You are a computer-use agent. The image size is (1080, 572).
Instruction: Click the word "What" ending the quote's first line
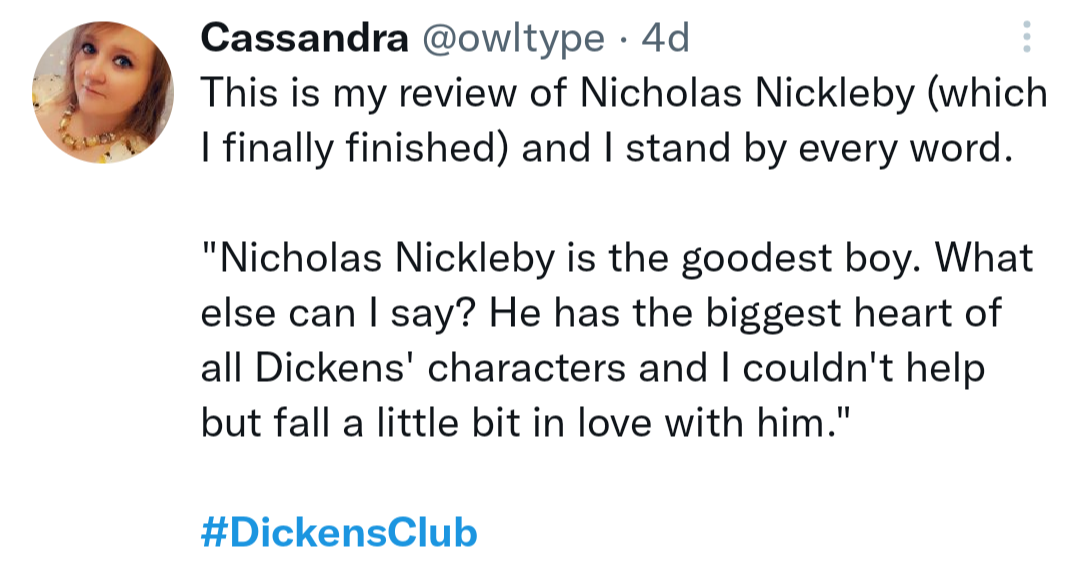[x=983, y=258]
